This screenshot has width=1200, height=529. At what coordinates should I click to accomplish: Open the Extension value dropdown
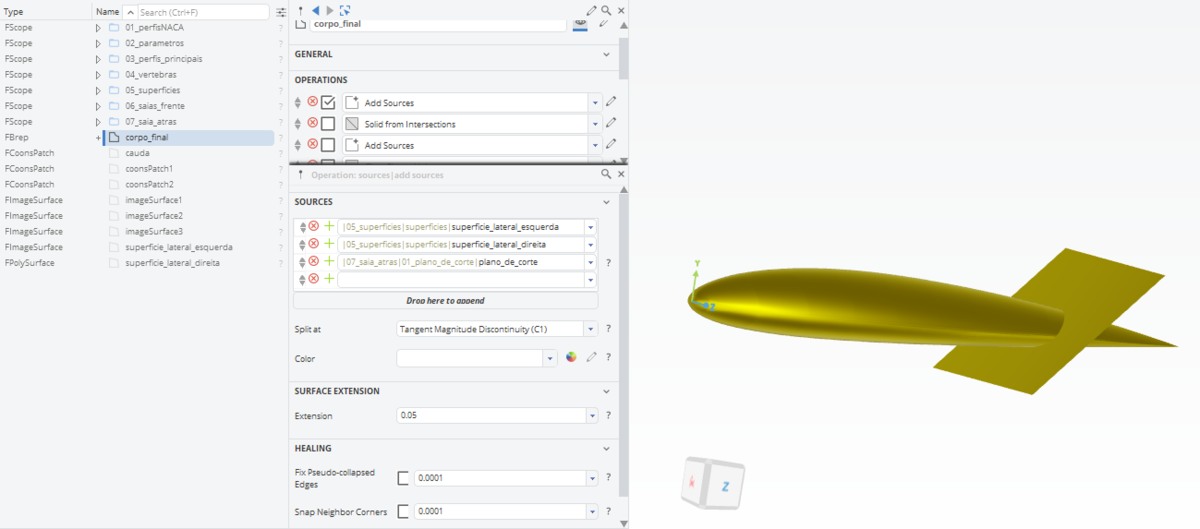[x=591, y=415]
